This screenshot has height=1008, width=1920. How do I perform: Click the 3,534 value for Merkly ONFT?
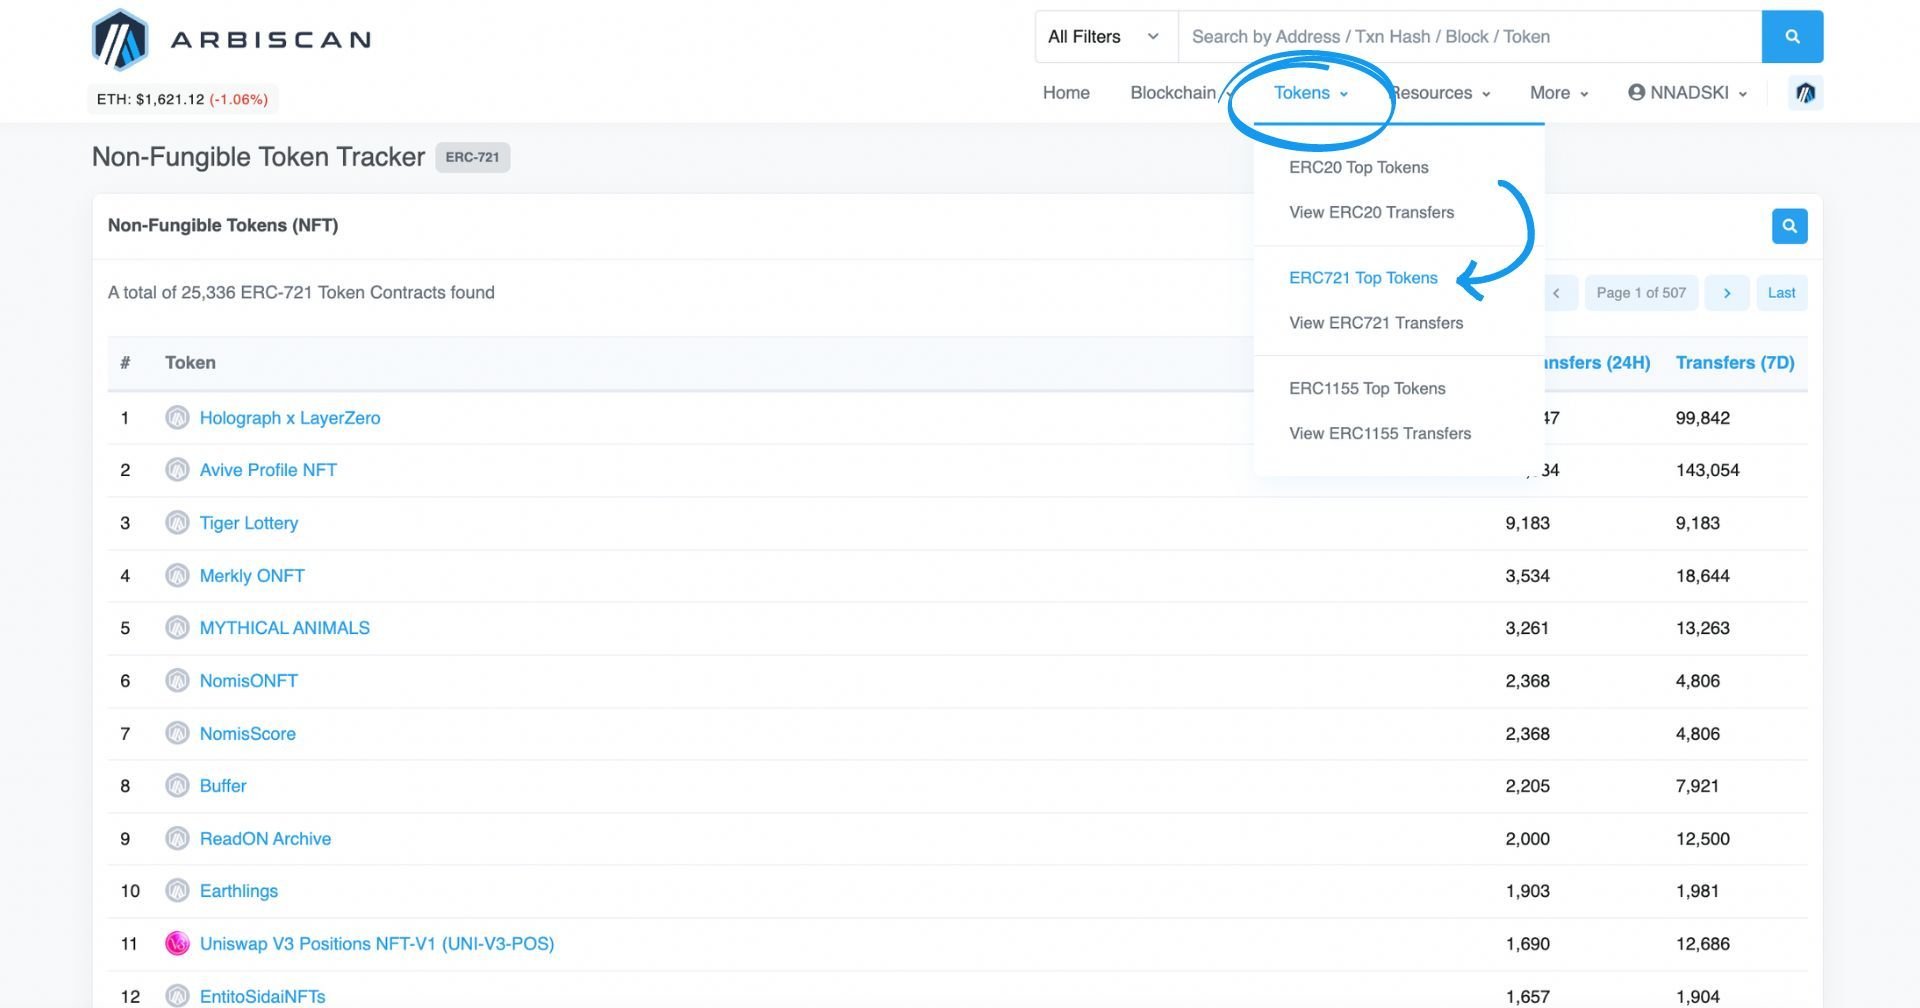tap(1528, 576)
